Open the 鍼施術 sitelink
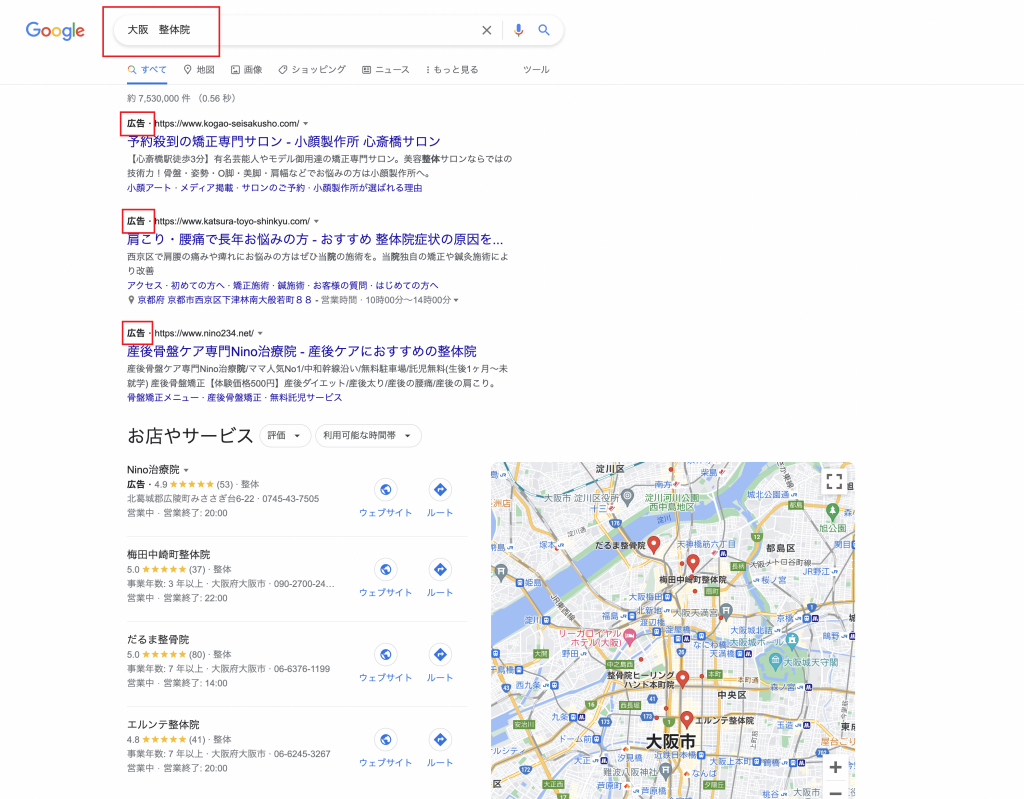This screenshot has height=799, width=1024. pos(291,285)
